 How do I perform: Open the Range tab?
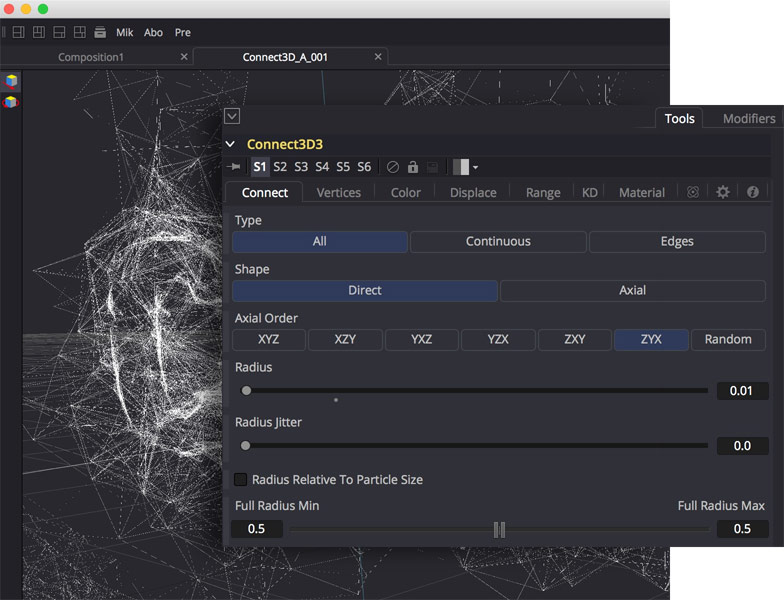point(543,192)
